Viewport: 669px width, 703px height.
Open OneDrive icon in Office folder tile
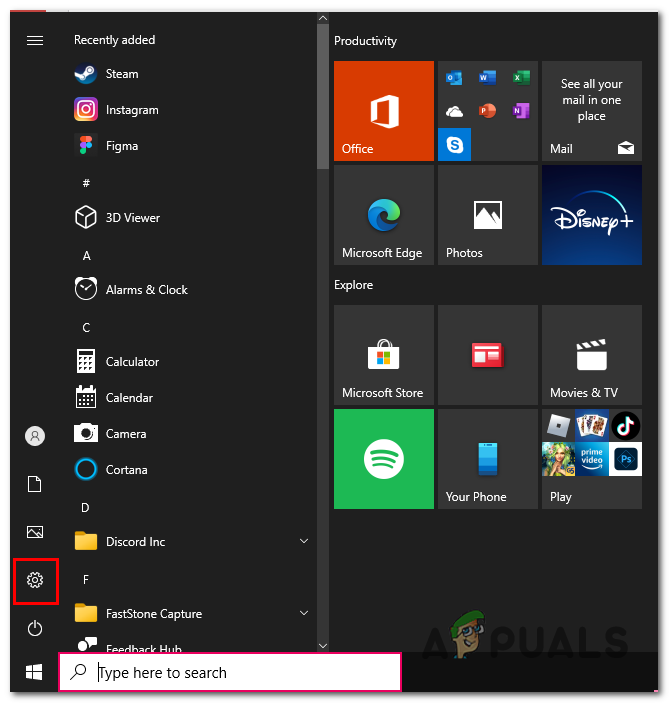tap(454, 111)
